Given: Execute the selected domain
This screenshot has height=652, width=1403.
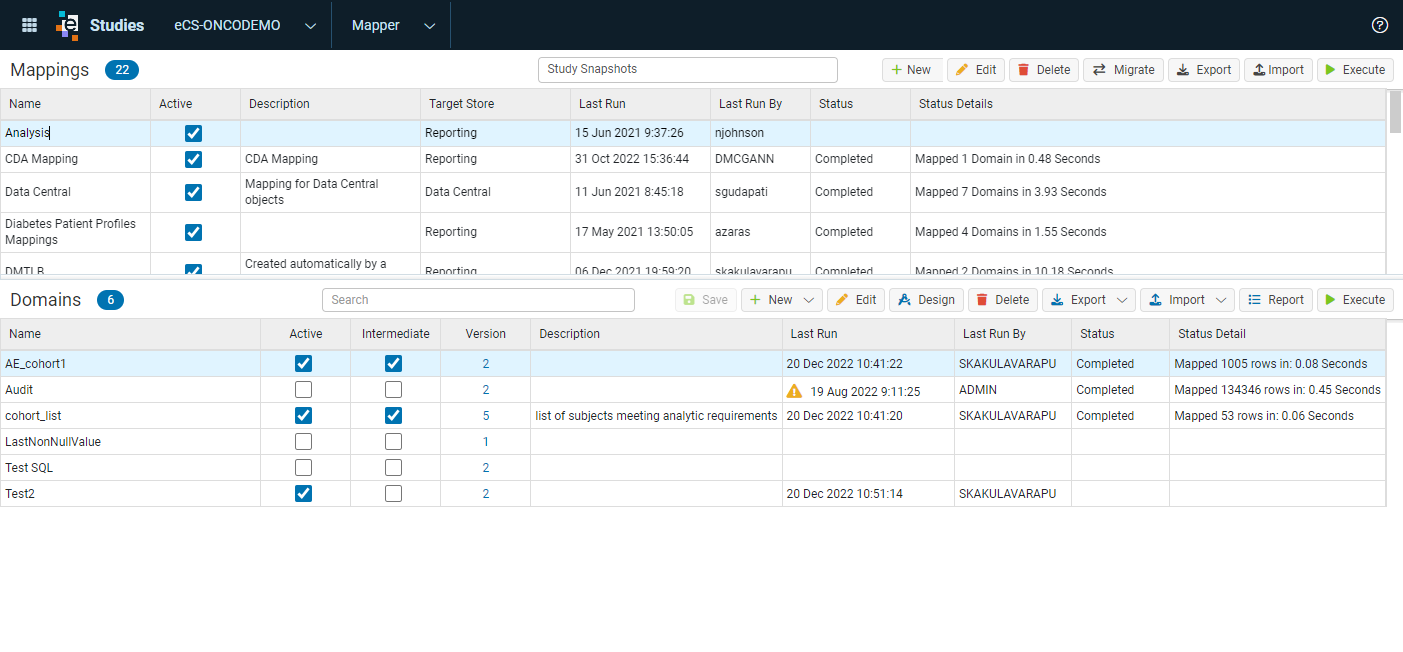Looking at the screenshot, I should point(1355,300).
